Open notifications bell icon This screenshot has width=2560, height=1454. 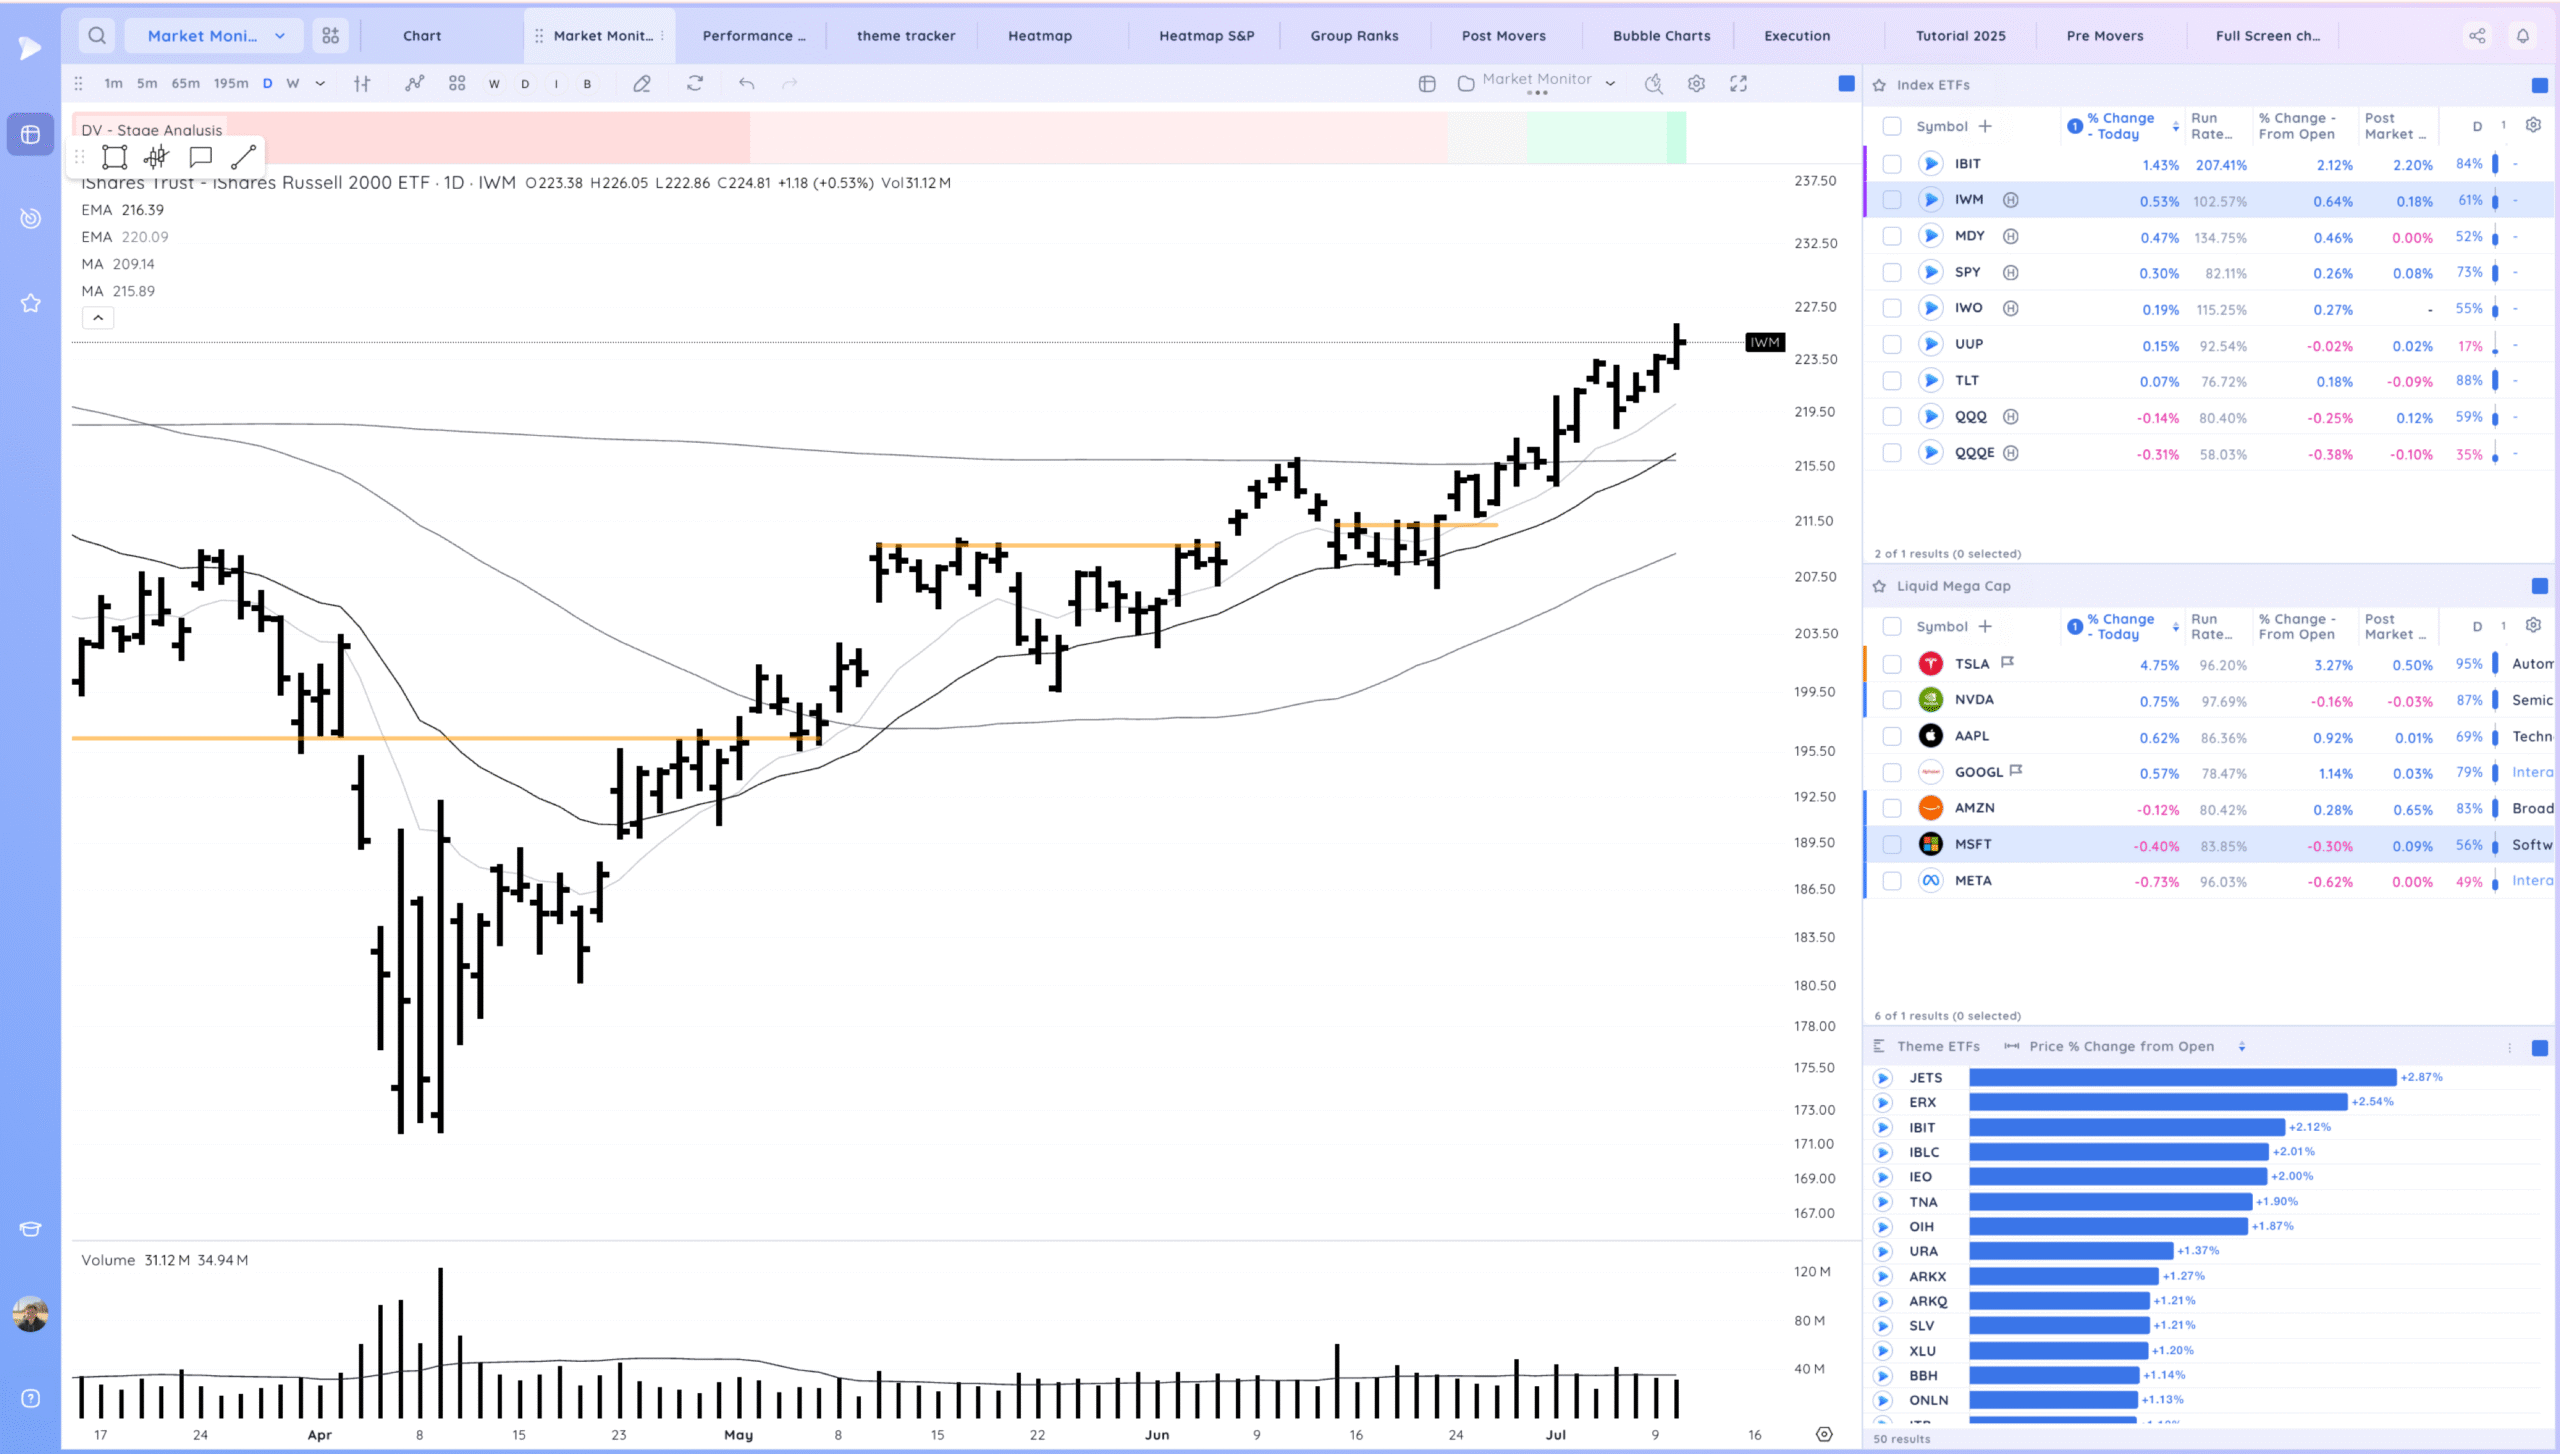pos(2523,36)
